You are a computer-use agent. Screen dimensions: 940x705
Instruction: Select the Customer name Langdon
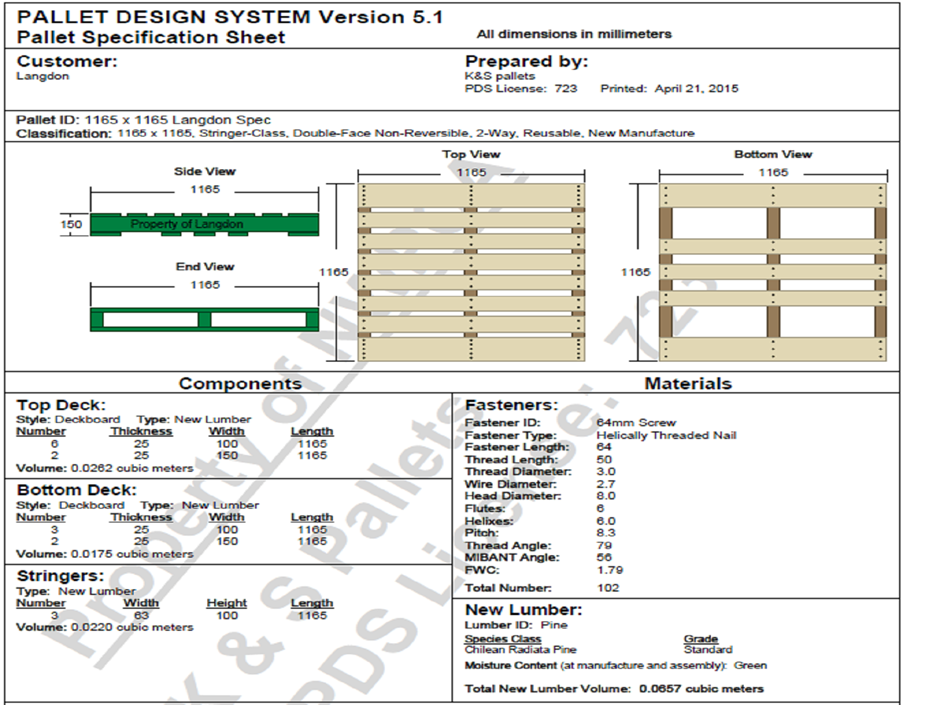[x=43, y=77]
